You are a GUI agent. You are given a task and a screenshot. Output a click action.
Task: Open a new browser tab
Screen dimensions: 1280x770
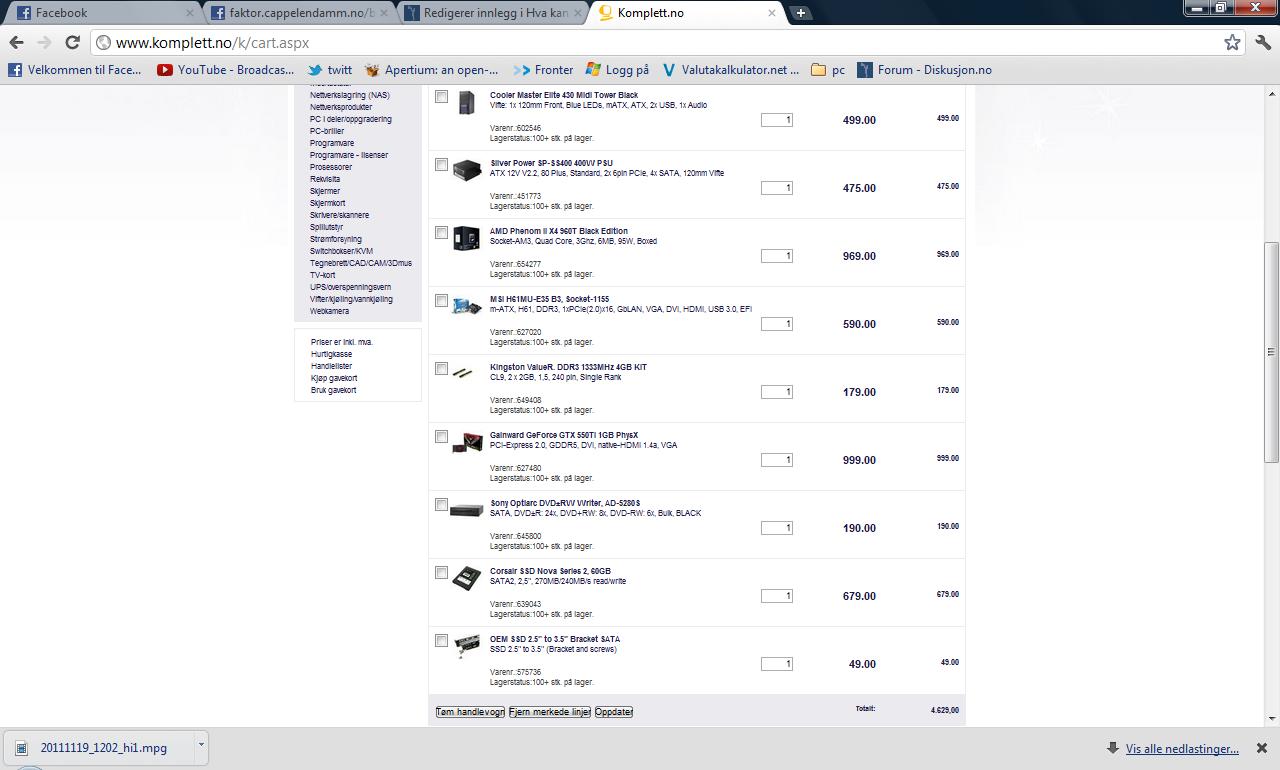click(801, 13)
